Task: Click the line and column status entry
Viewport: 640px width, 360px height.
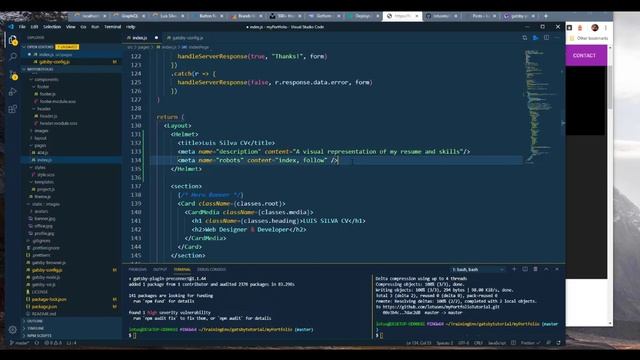Action: 418,343
